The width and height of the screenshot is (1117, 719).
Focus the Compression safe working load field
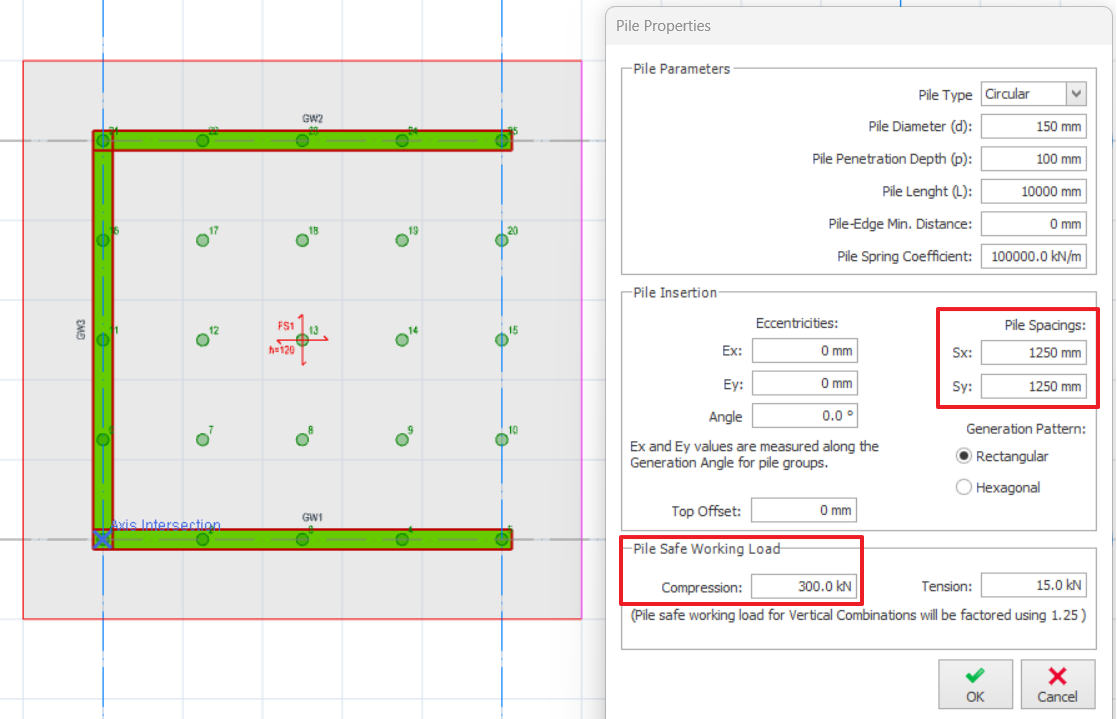[804, 587]
